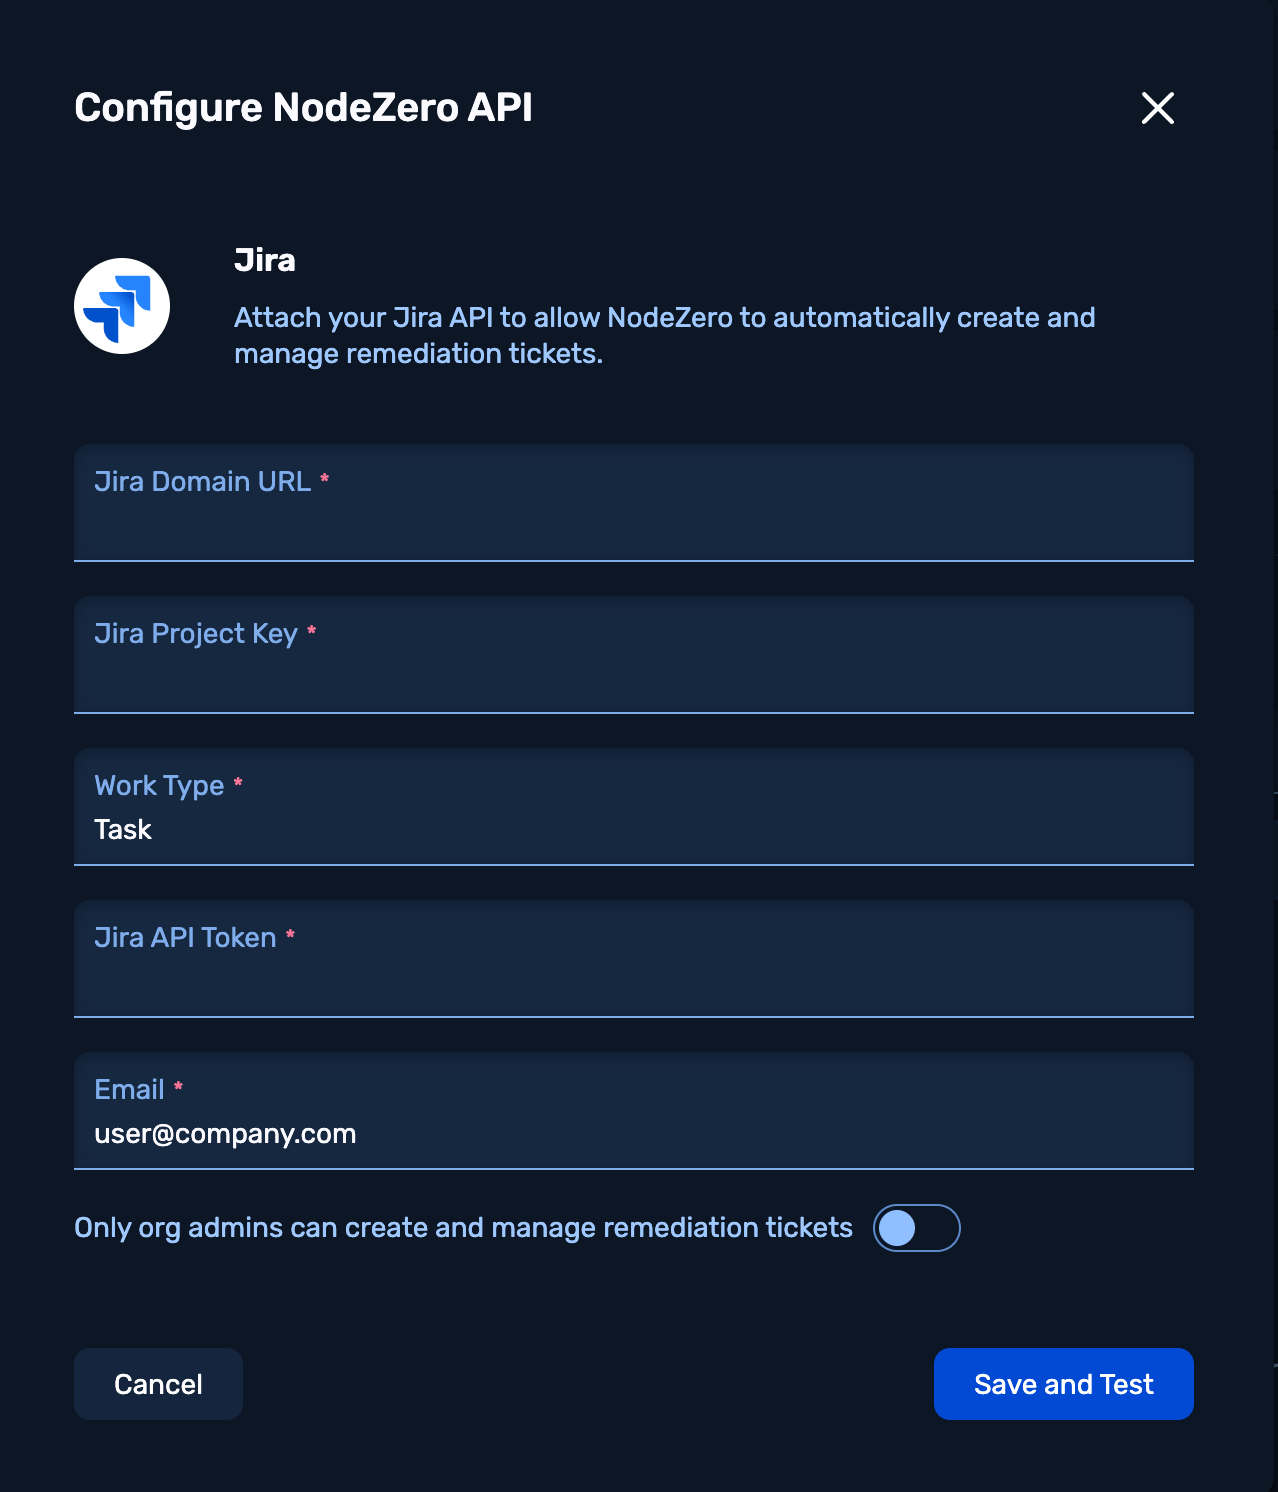Click the Save and Test button
The width and height of the screenshot is (1278, 1492).
pyautogui.click(x=1063, y=1384)
